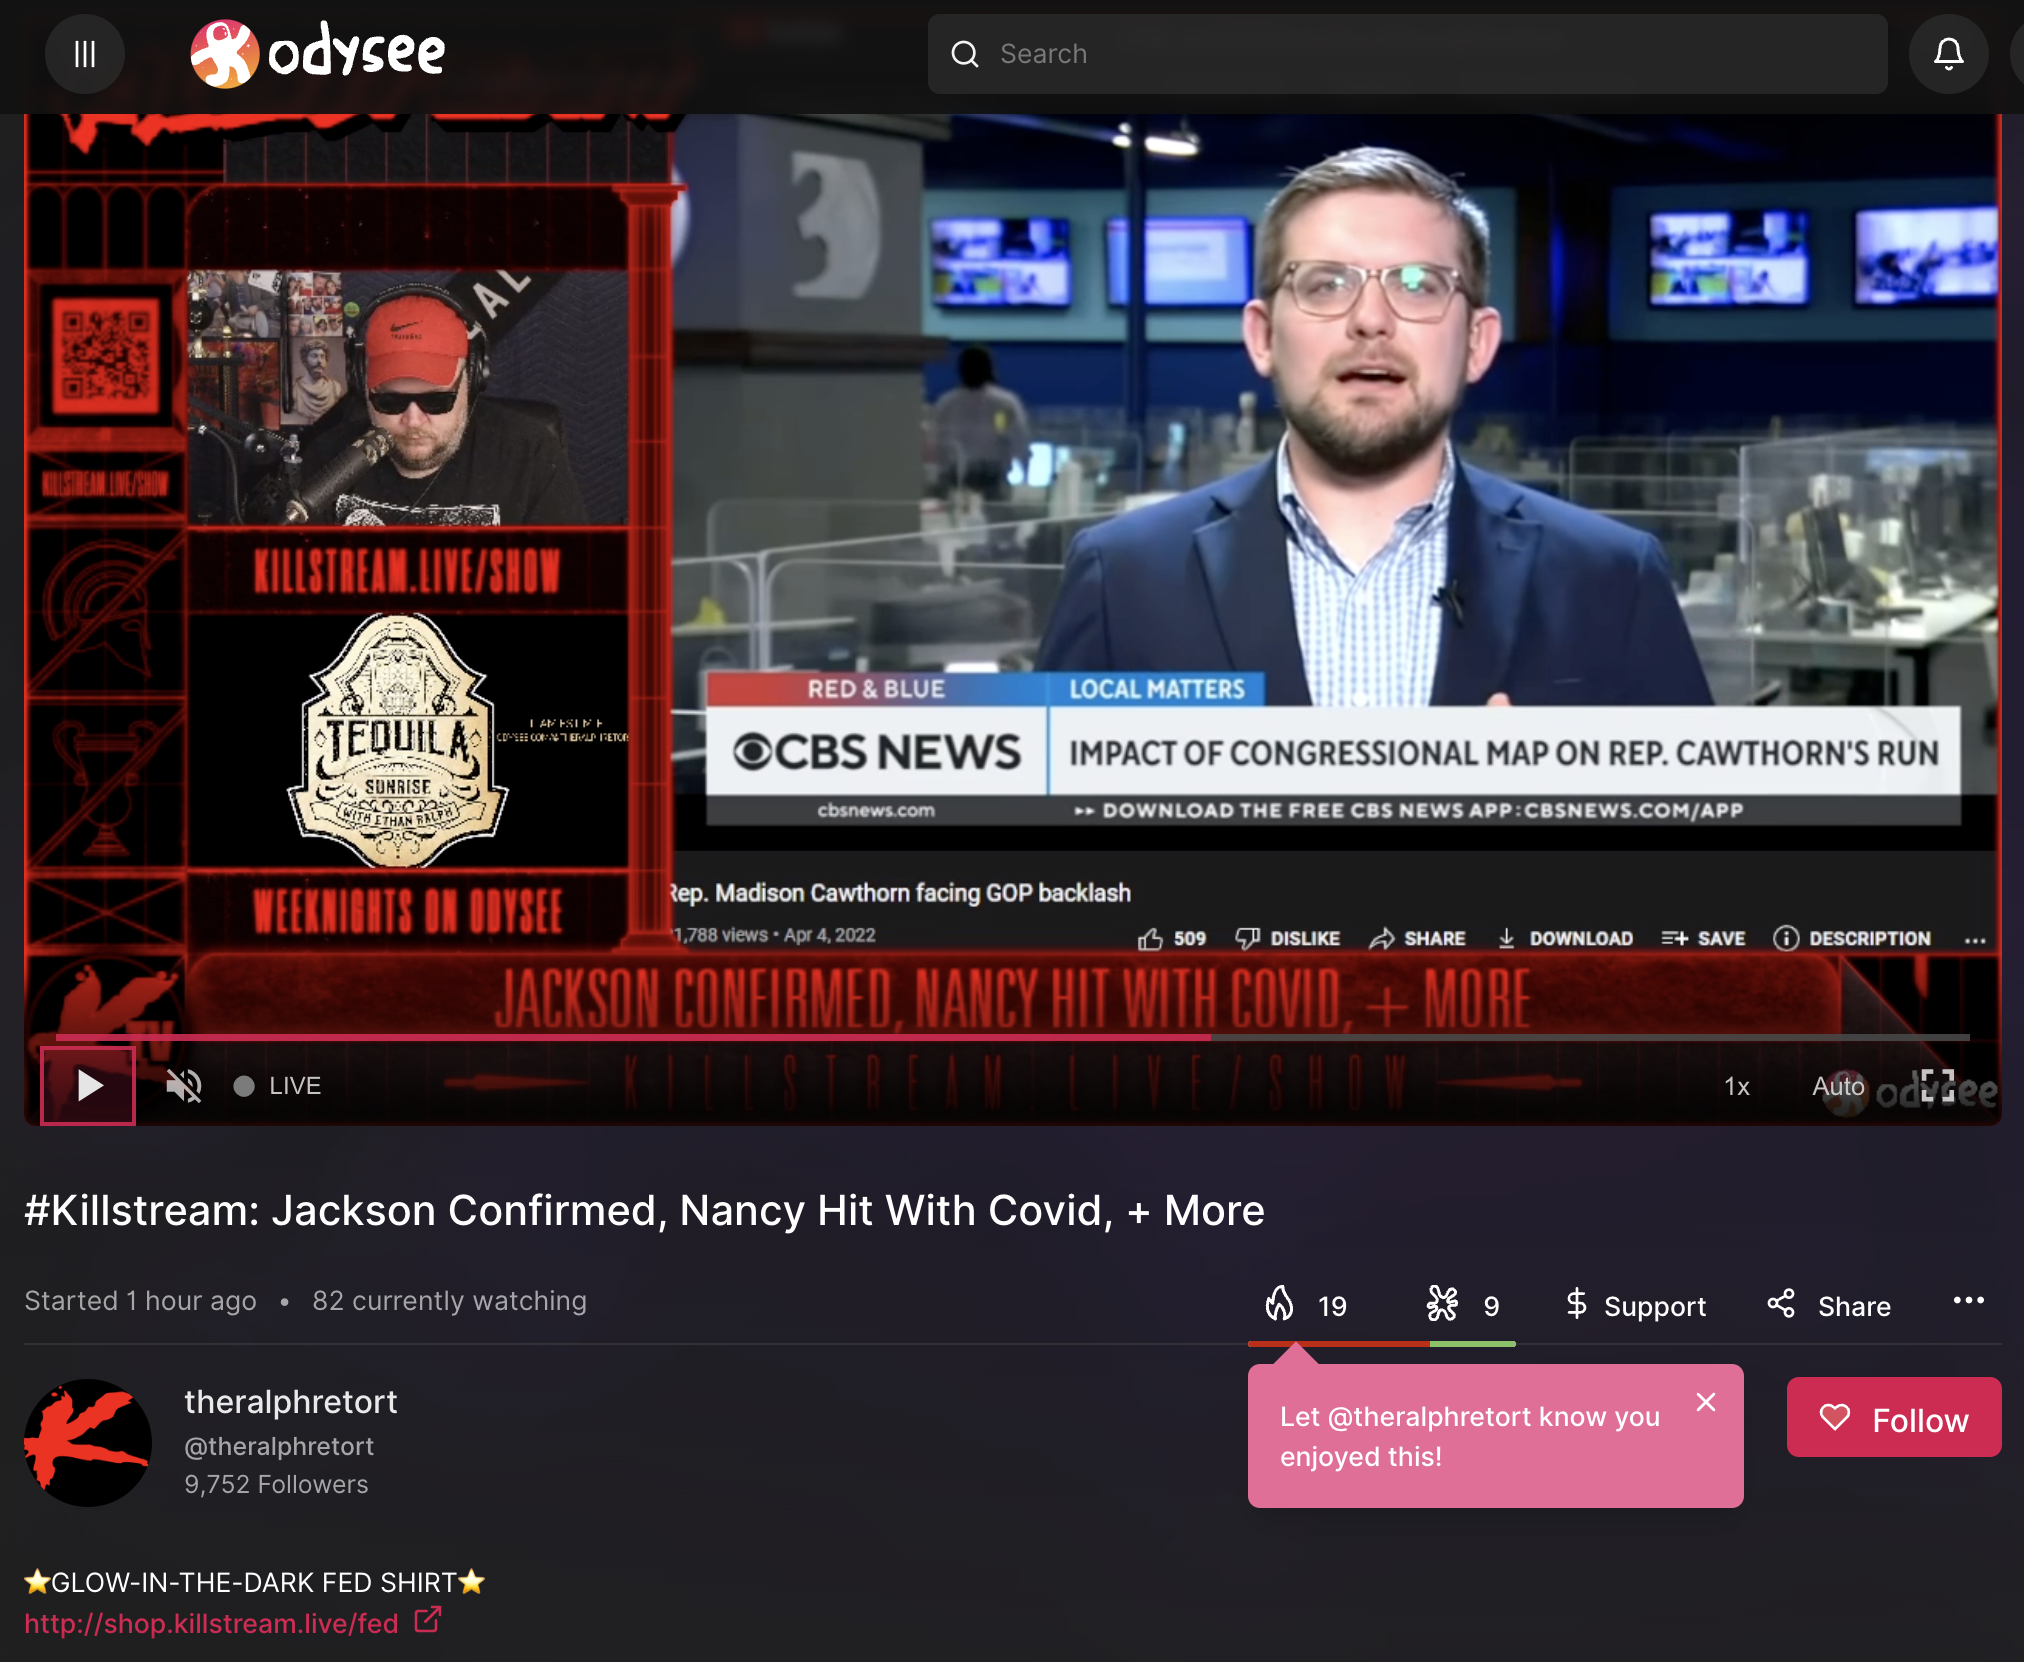Click '82 currently watching' text
The width and height of the screenshot is (2024, 1662).
[x=449, y=1301]
